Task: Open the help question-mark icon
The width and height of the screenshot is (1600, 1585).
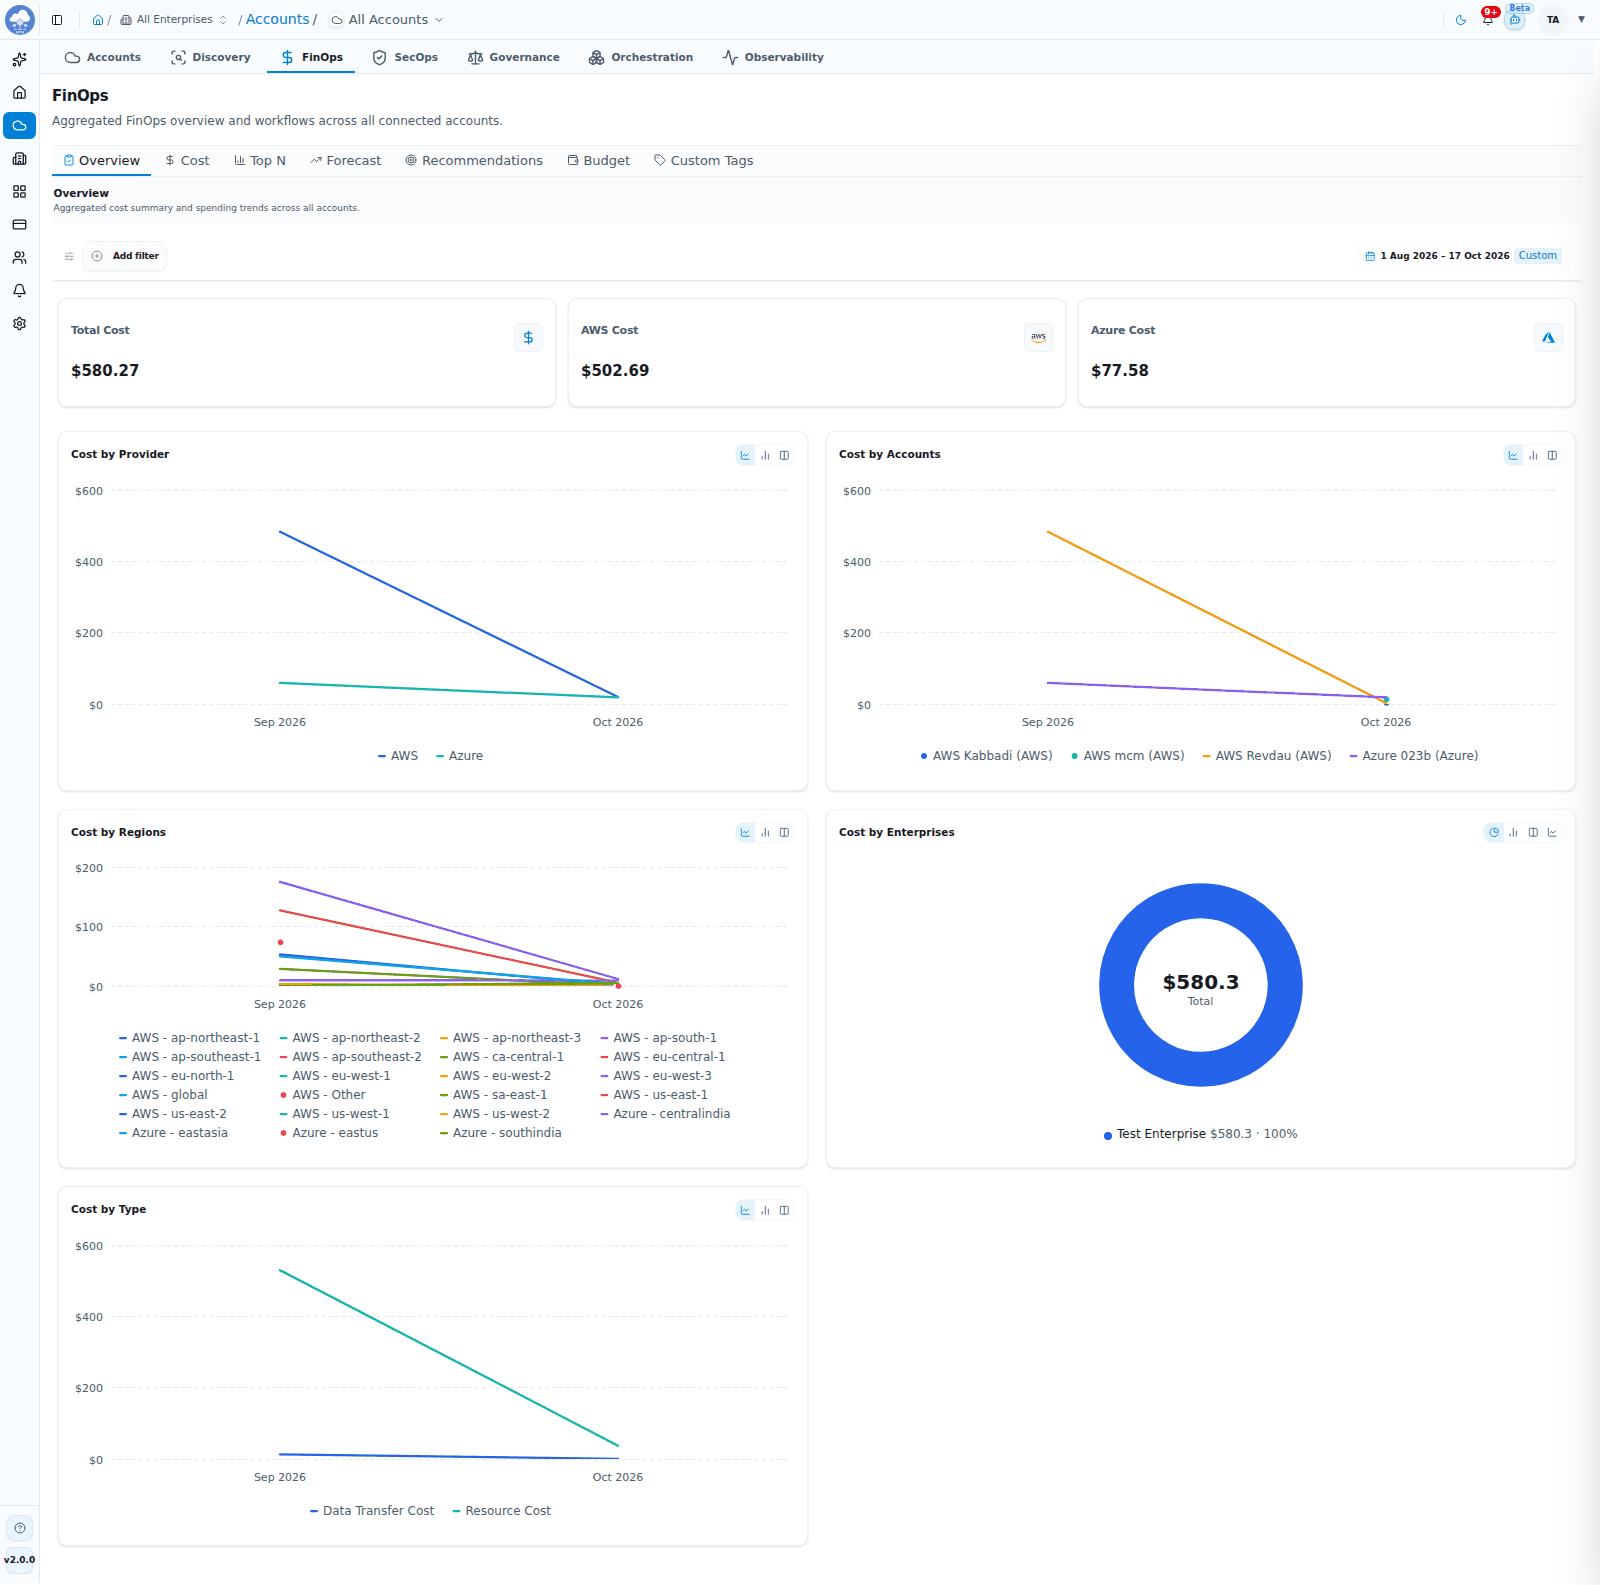Action: [20, 1528]
